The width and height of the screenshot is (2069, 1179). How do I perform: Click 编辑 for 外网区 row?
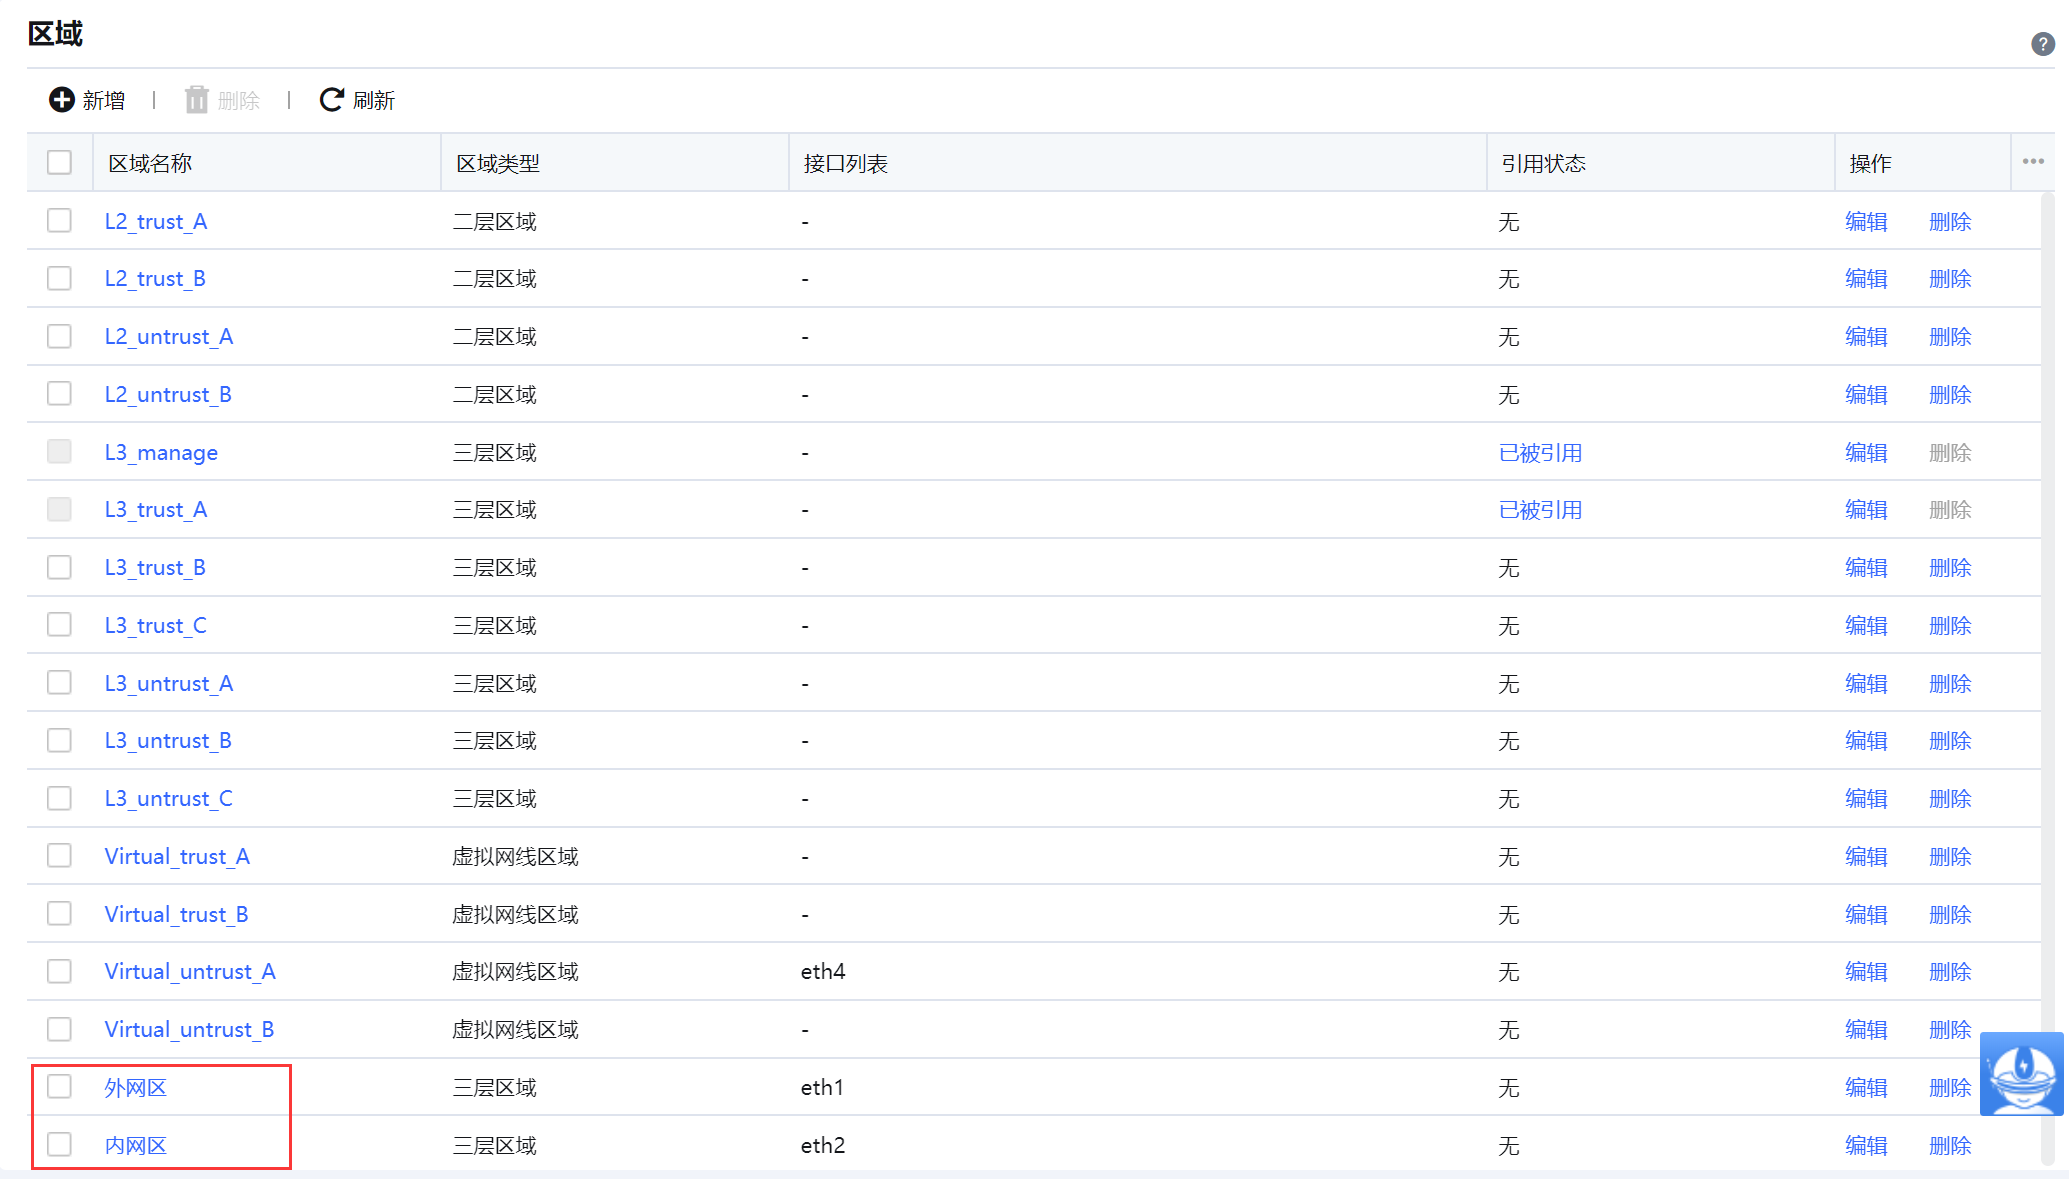[1866, 1087]
